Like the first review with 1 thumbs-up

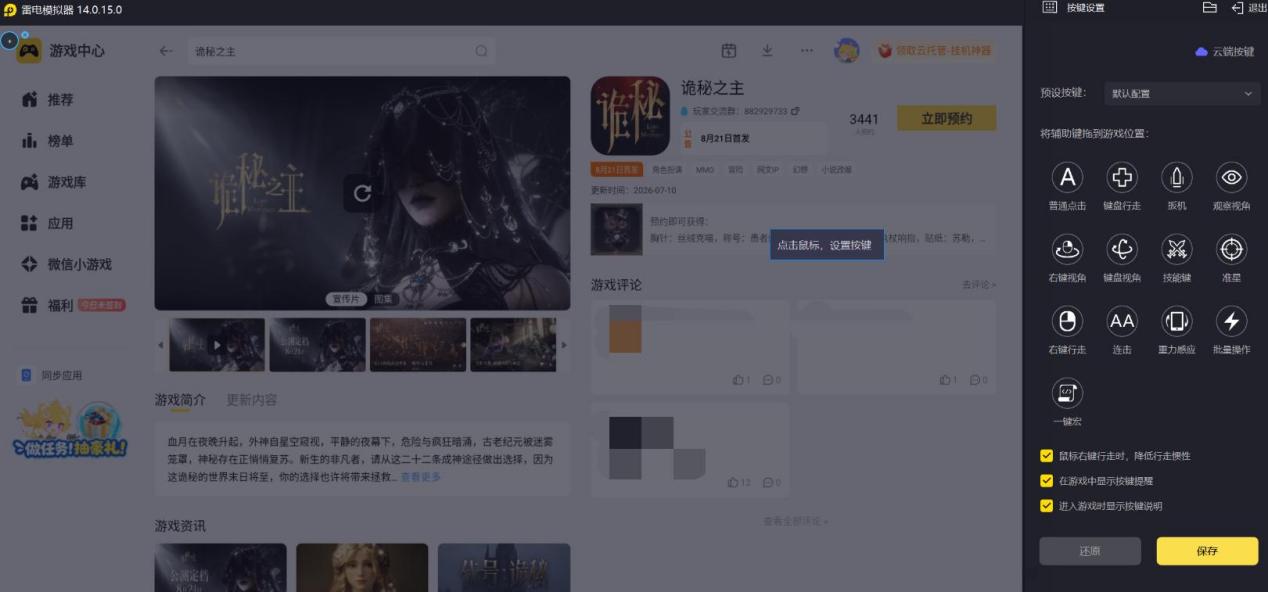tap(740, 380)
